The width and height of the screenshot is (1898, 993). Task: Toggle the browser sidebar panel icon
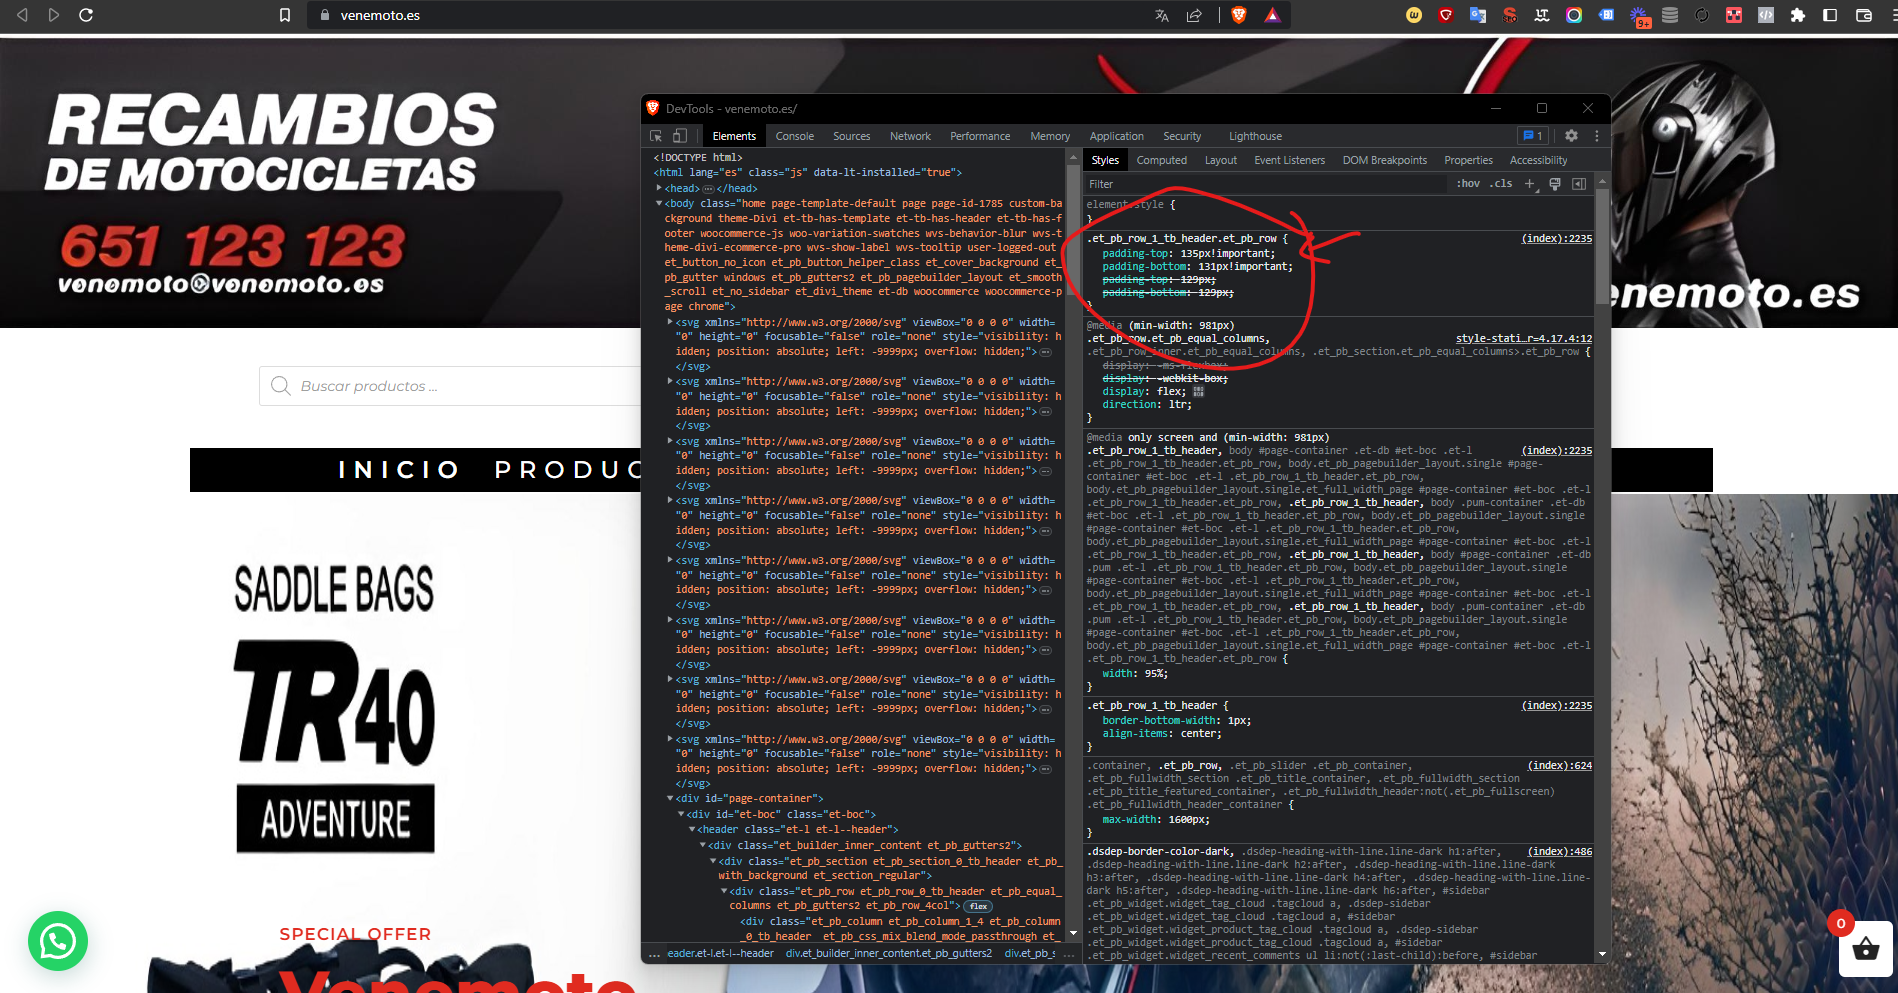(x=1830, y=15)
